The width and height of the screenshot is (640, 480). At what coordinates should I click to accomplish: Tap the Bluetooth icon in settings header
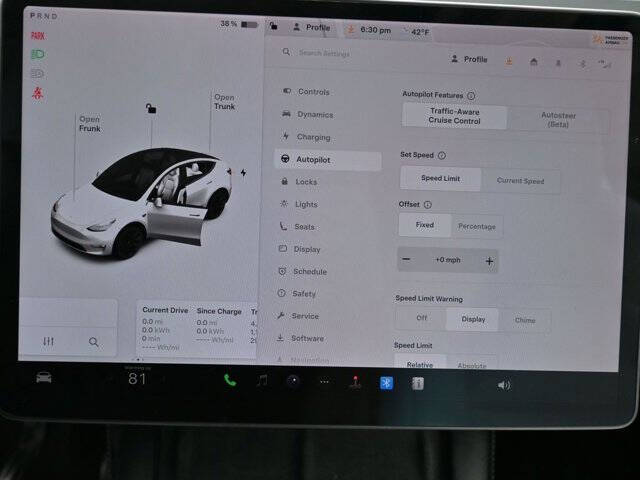[583, 64]
